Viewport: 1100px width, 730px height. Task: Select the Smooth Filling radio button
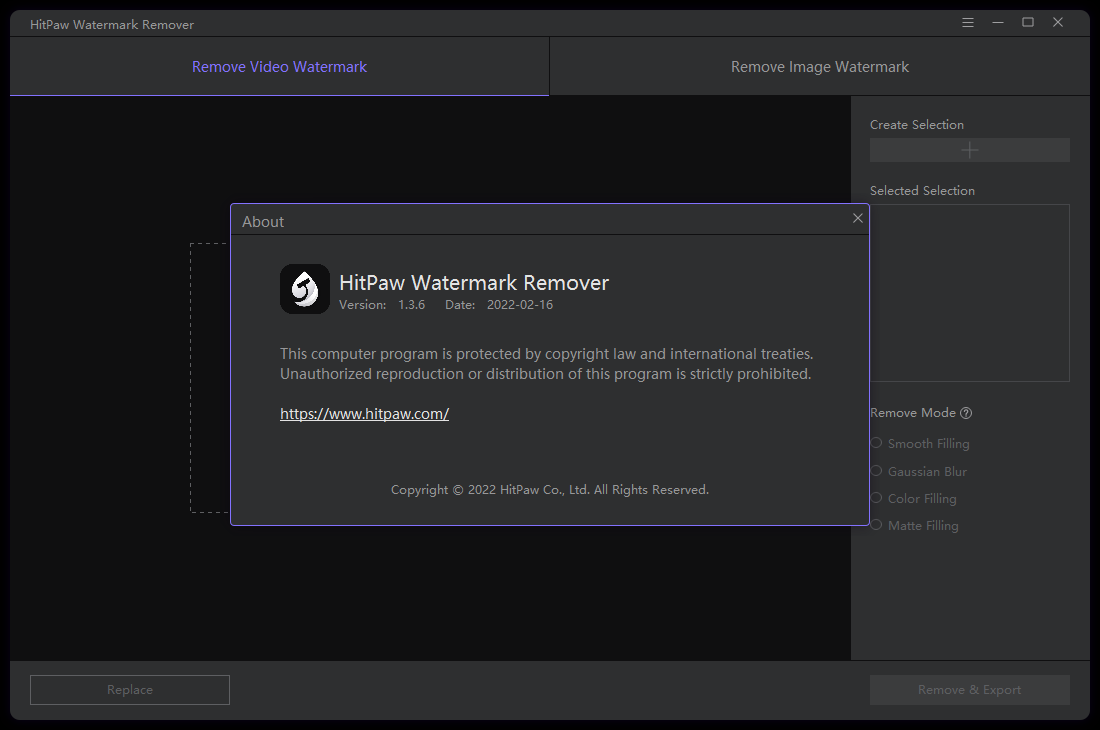tap(876, 443)
